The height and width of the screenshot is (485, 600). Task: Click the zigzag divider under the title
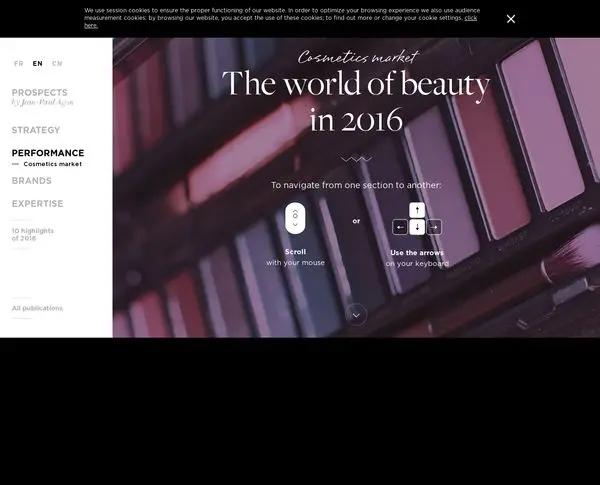point(356,159)
